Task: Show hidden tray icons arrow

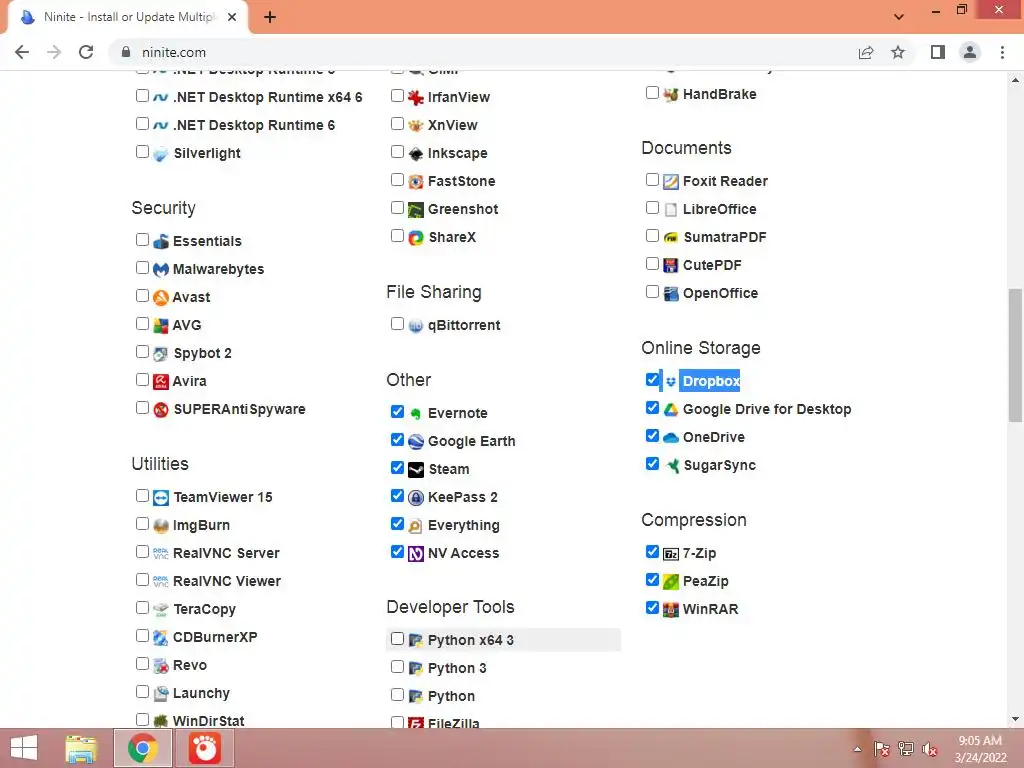Action: tap(857, 749)
